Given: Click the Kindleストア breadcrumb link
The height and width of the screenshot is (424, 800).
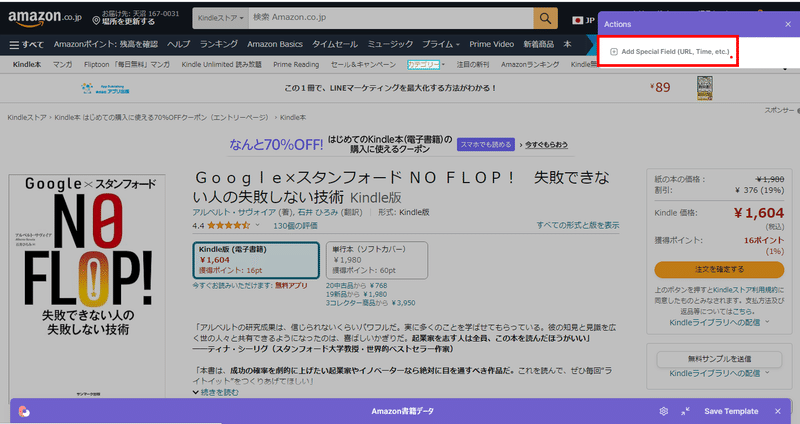Looking at the screenshot, I should pyautogui.click(x=27, y=117).
